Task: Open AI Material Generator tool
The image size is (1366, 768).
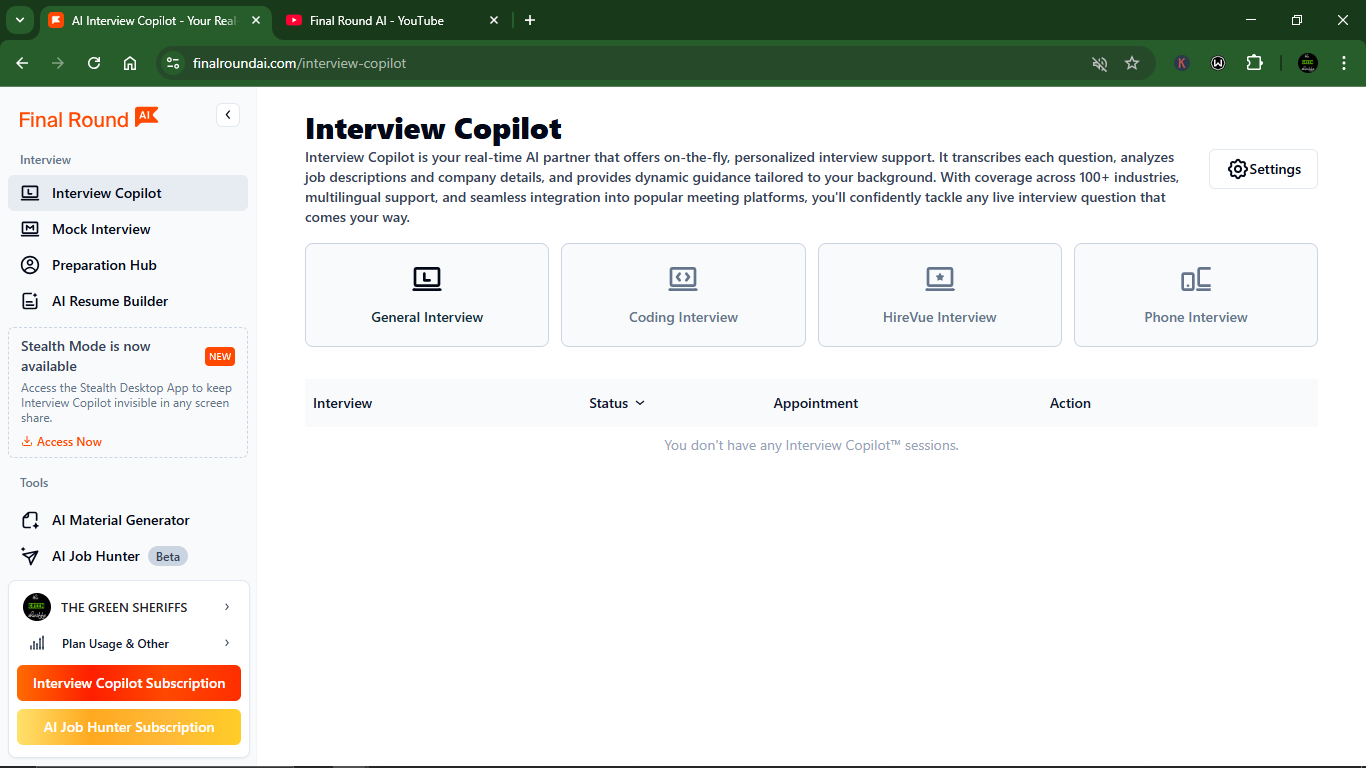Action: click(128, 520)
